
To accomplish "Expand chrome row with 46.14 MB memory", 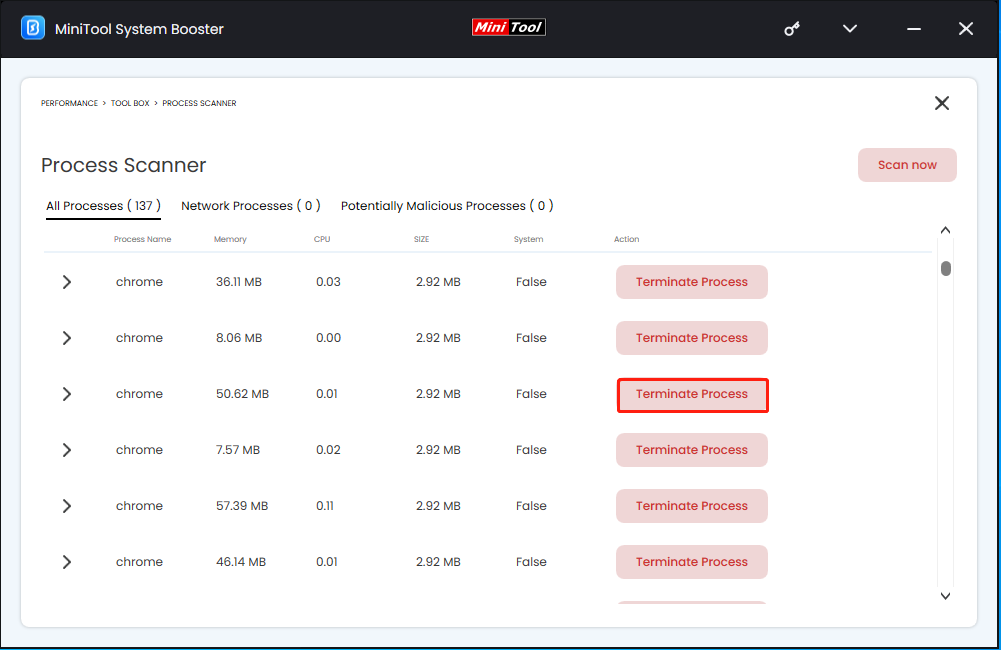I will tap(66, 562).
